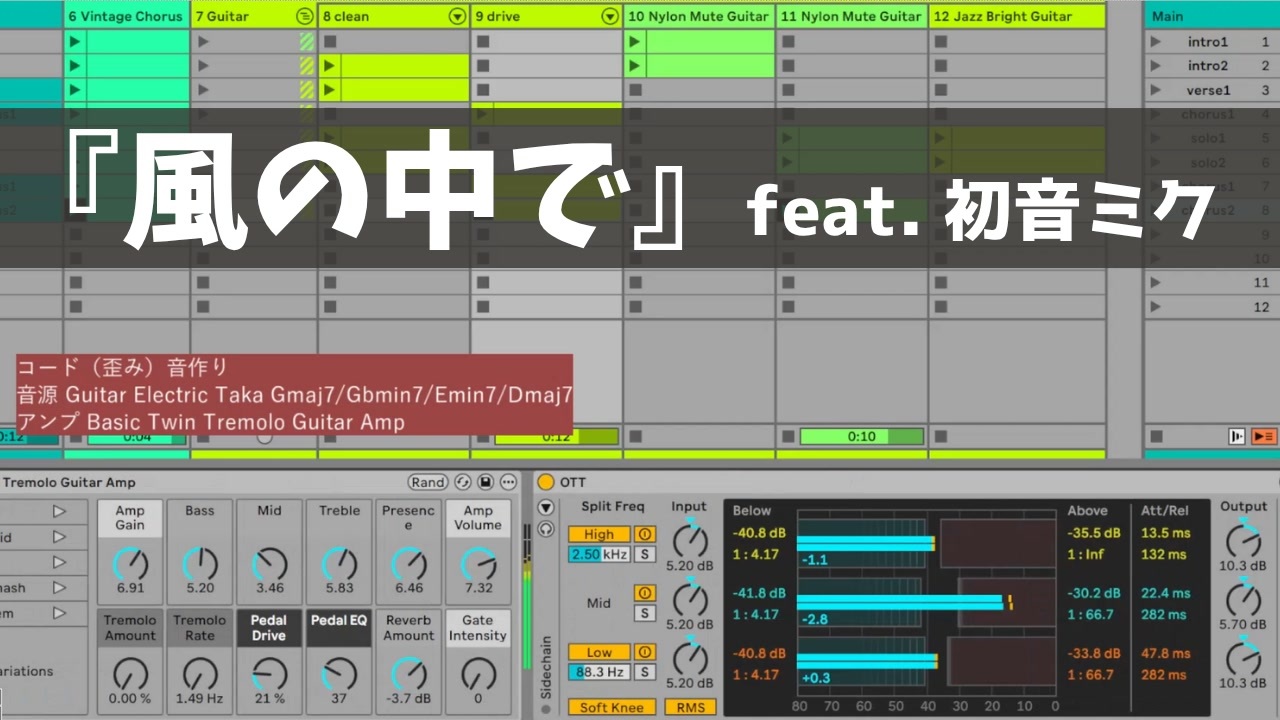Viewport: 1280px width, 720px height.
Task: Solo the High band with S button
Action: 645,554
